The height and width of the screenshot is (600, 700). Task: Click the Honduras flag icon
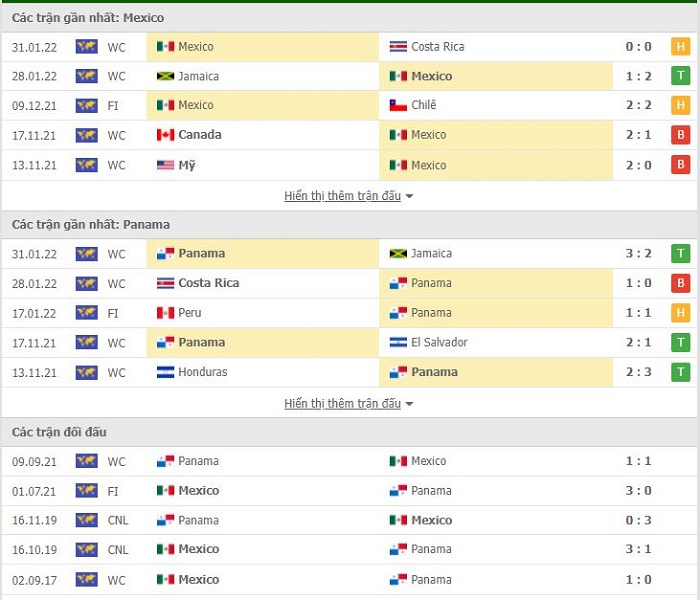tap(165, 372)
